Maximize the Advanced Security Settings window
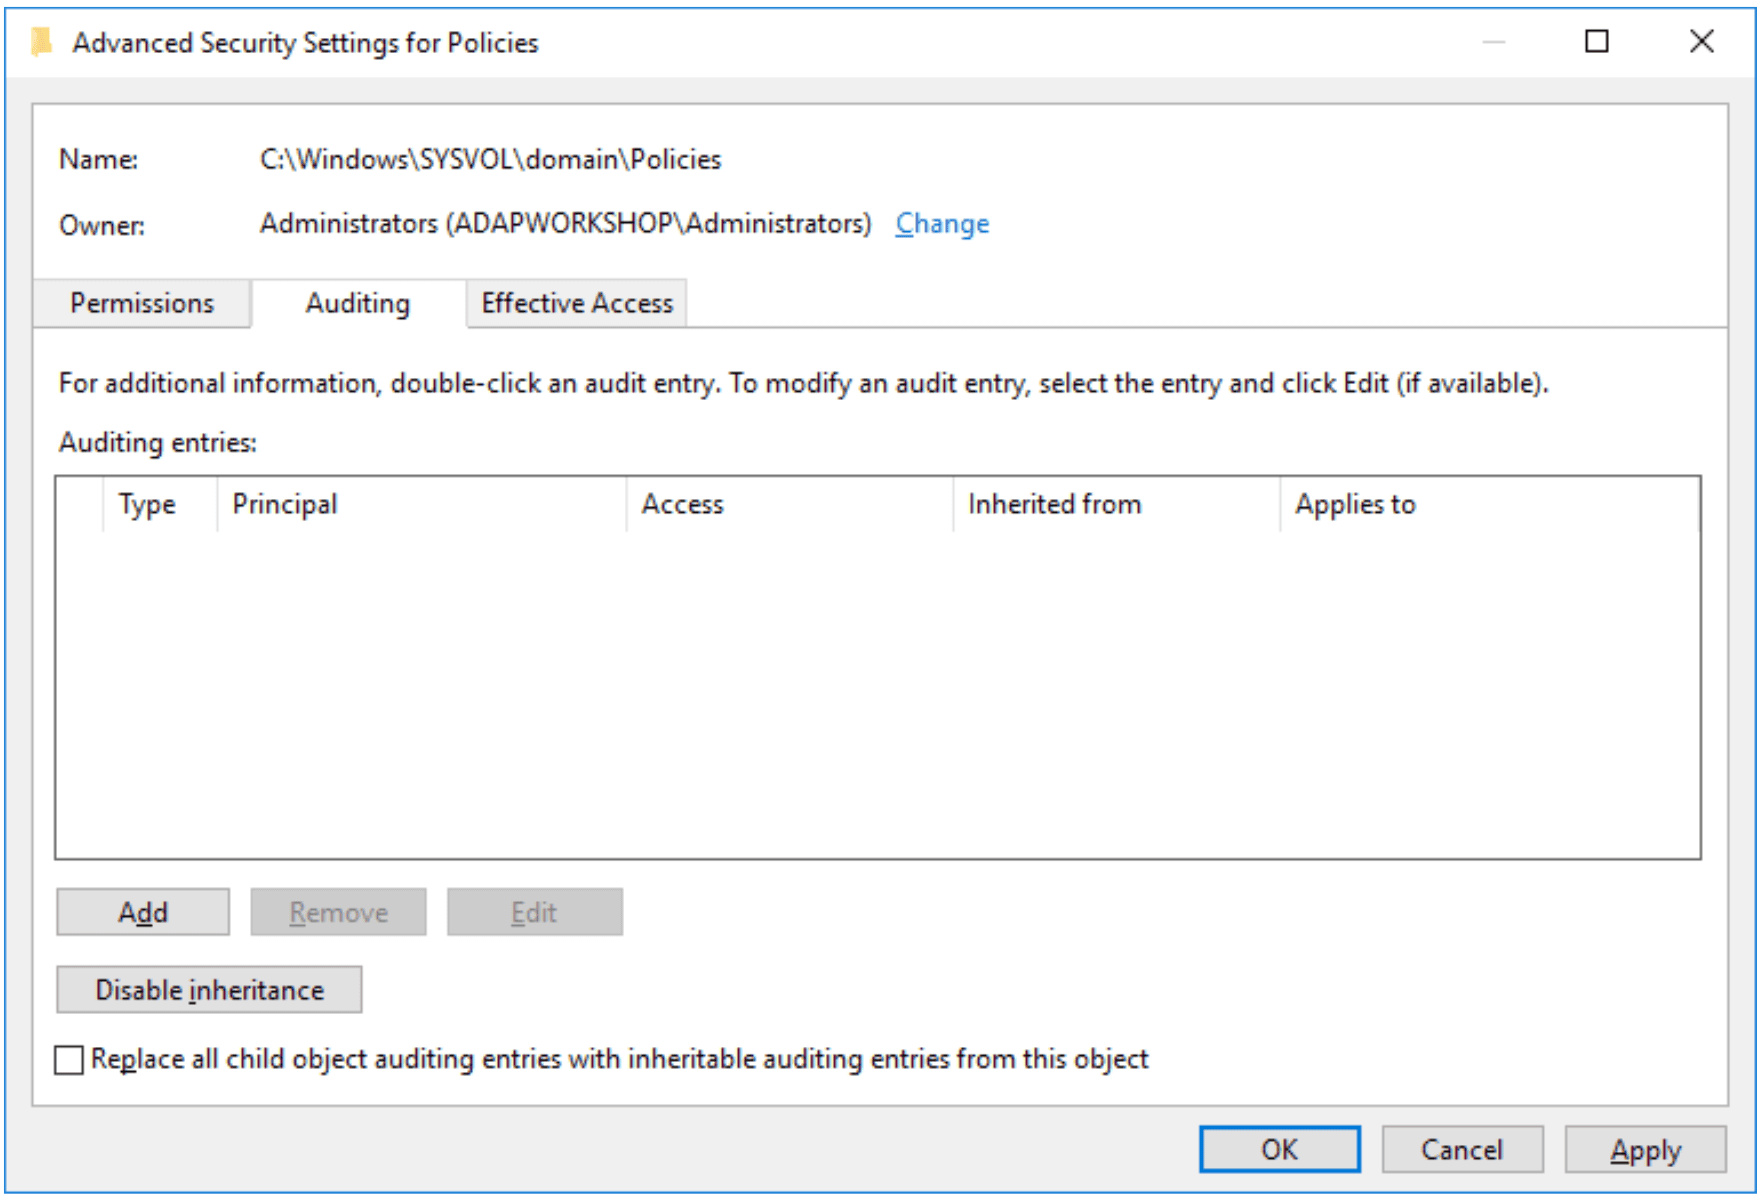The height and width of the screenshot is (1200, 1762). (x=1597, y=41)
